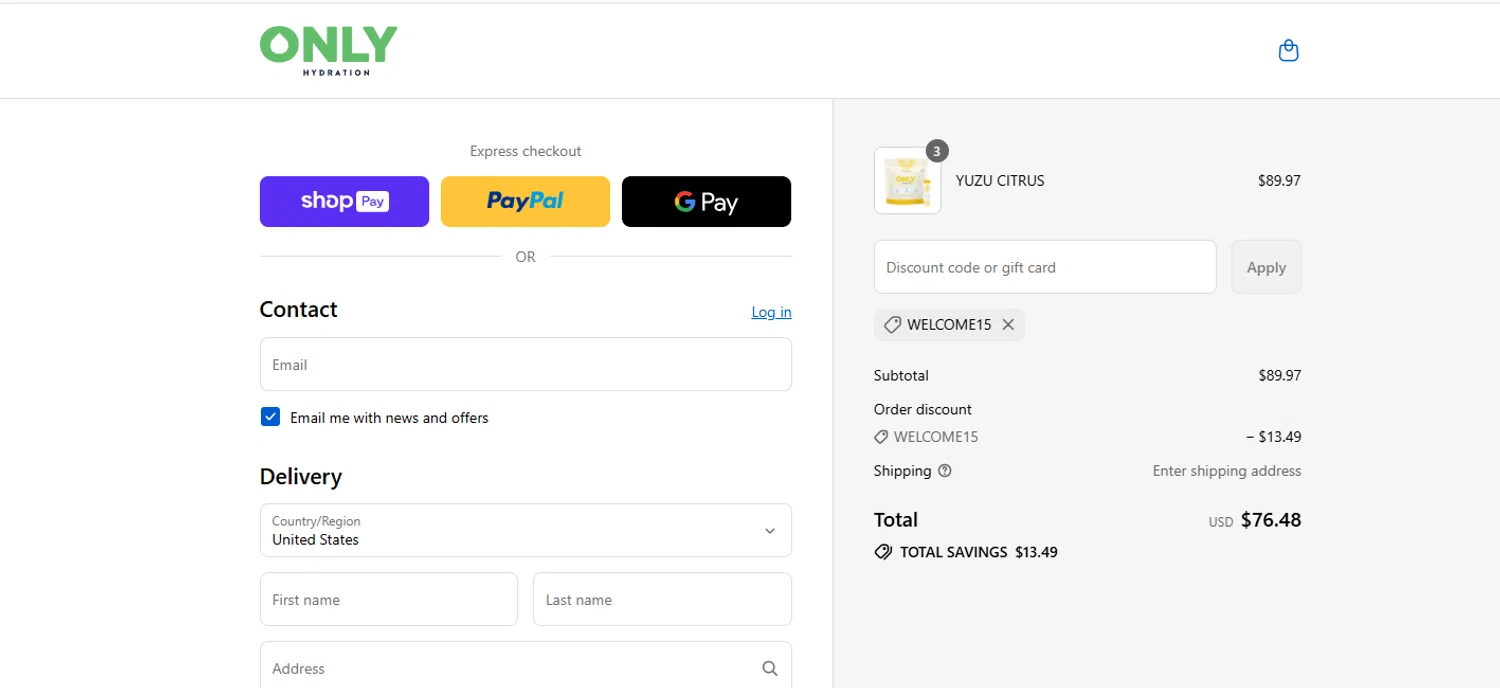This screenshot has width=1500, height=688.
Task: Click the WELCOME15 label under Order discount
Action: (936, 437)
